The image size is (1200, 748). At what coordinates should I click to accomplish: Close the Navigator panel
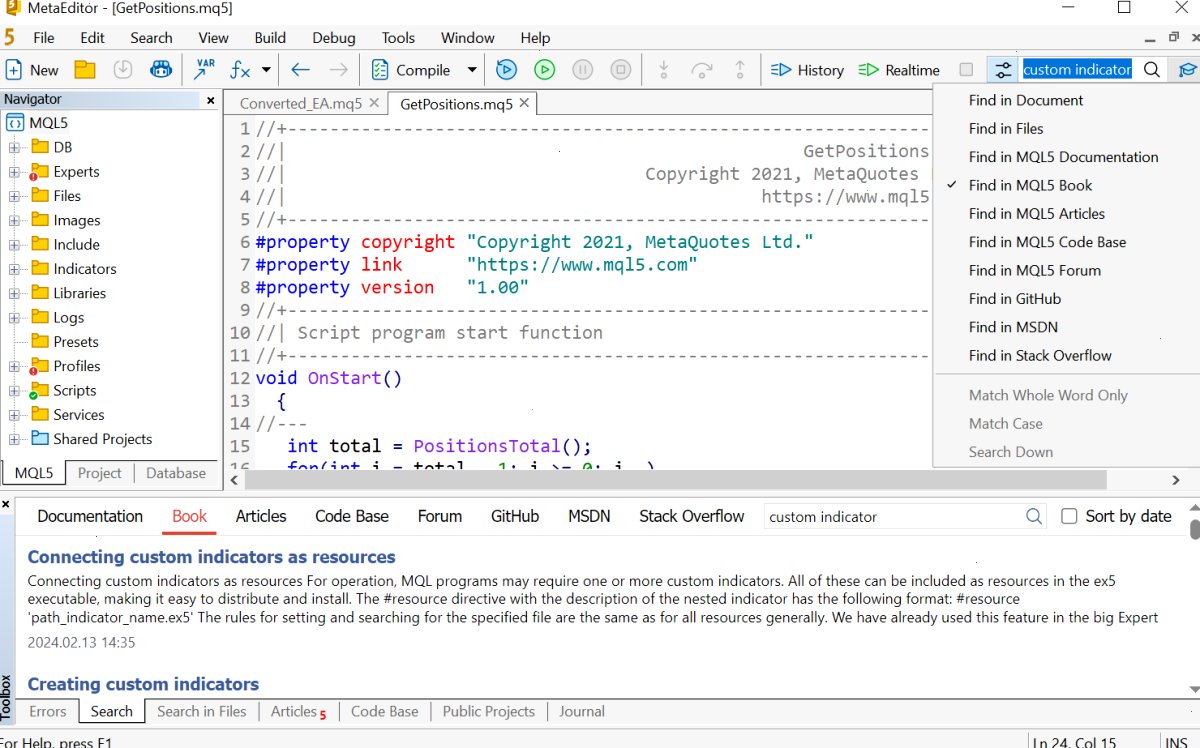210,100
